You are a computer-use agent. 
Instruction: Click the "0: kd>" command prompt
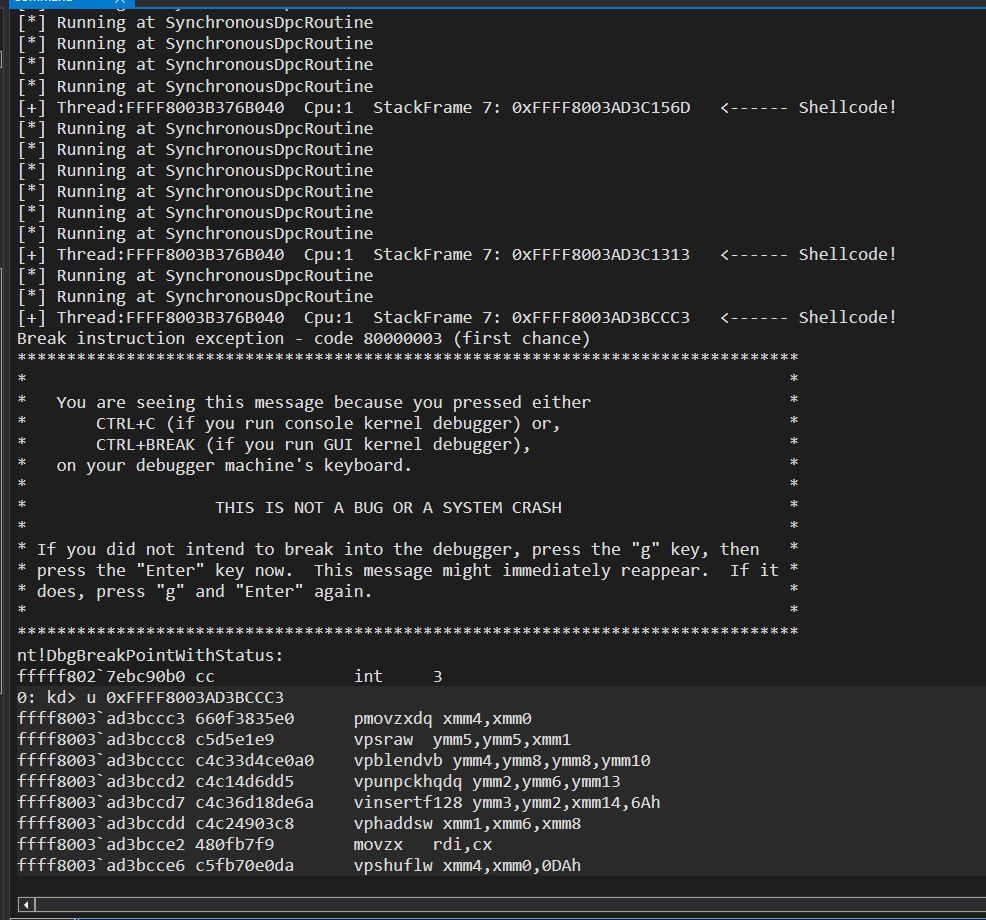pos(42,697)
